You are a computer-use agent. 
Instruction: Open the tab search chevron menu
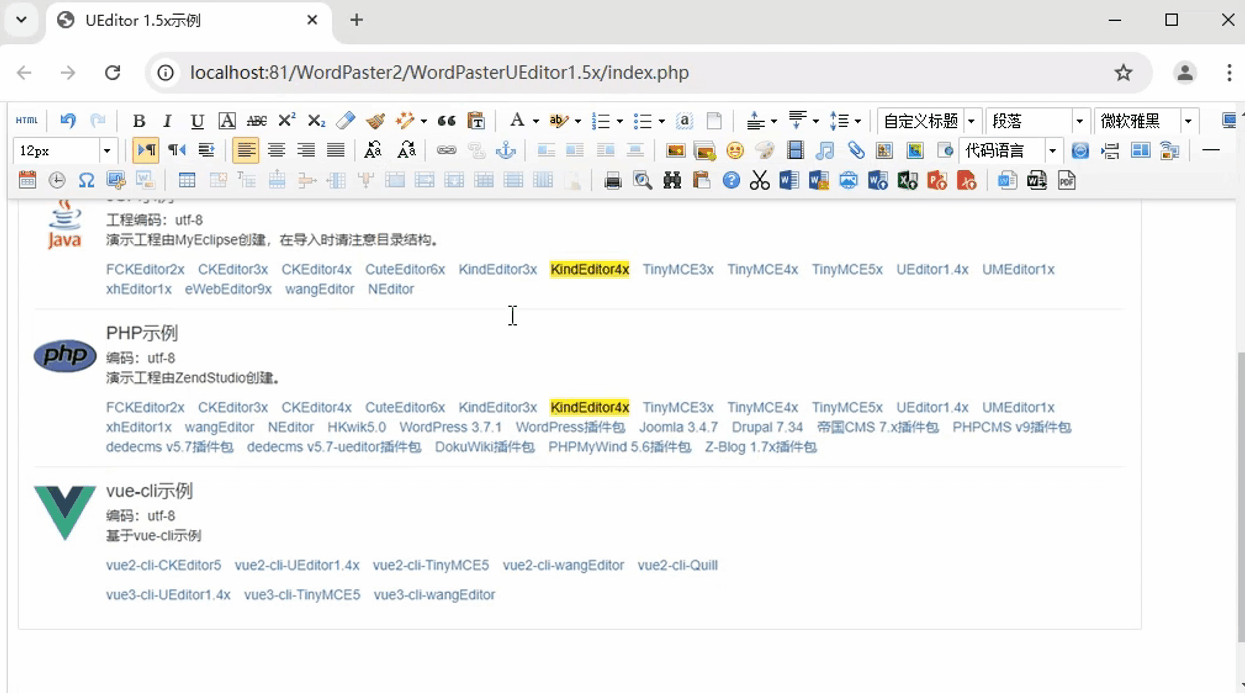21,20
